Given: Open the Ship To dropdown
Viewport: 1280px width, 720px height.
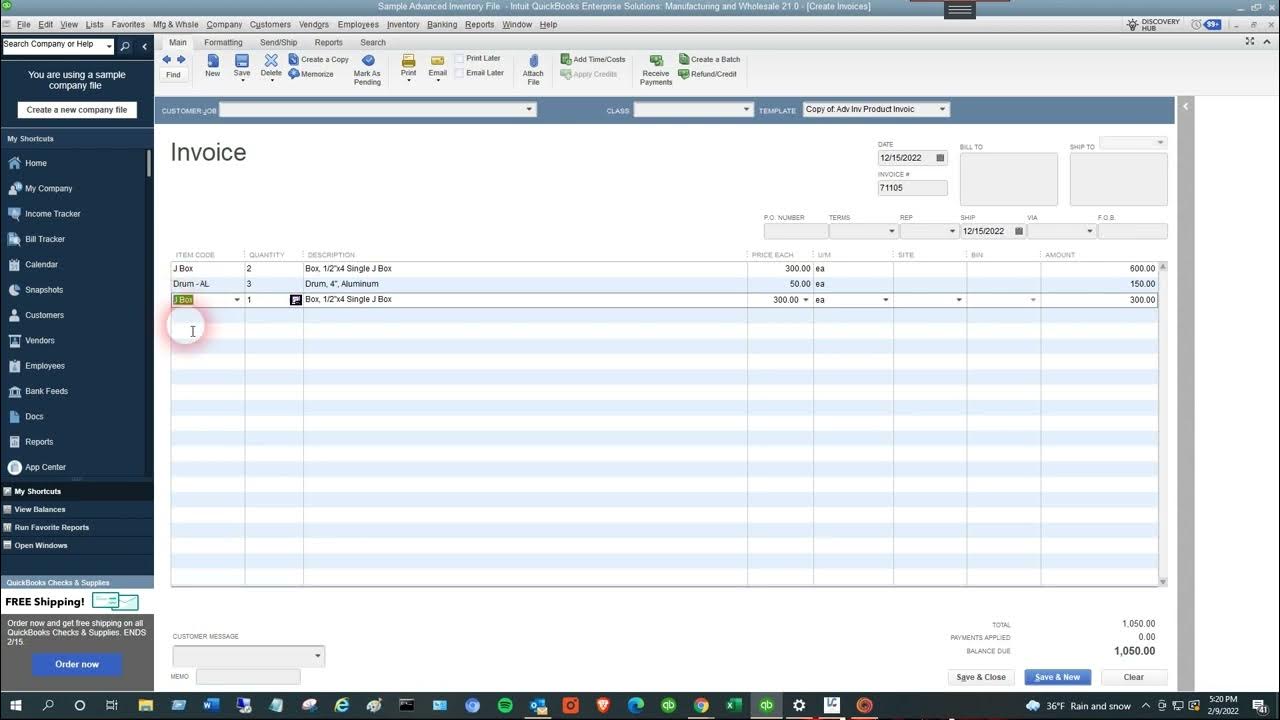Looking at the screenshot, I should [x=1160, y=143].
